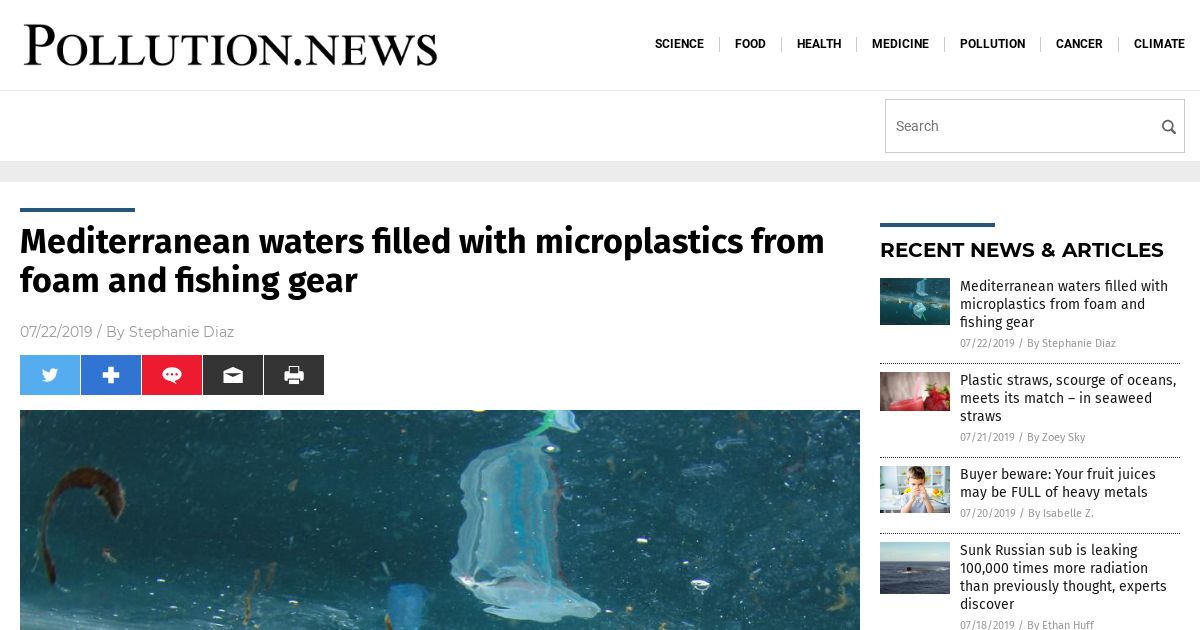Navigate to the POLLUTION category
The height and width of the screenshot is (630, 1200).
pos(992,44)
